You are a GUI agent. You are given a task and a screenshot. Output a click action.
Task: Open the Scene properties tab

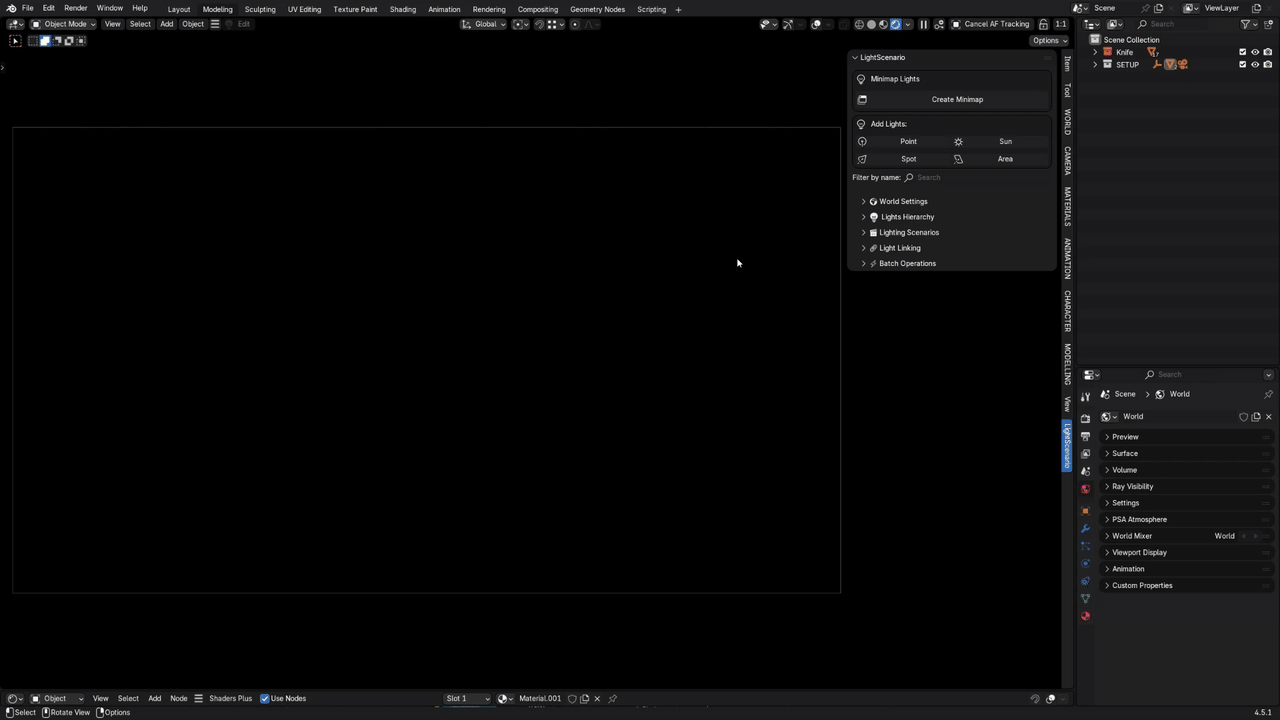tap(1085, 471)
